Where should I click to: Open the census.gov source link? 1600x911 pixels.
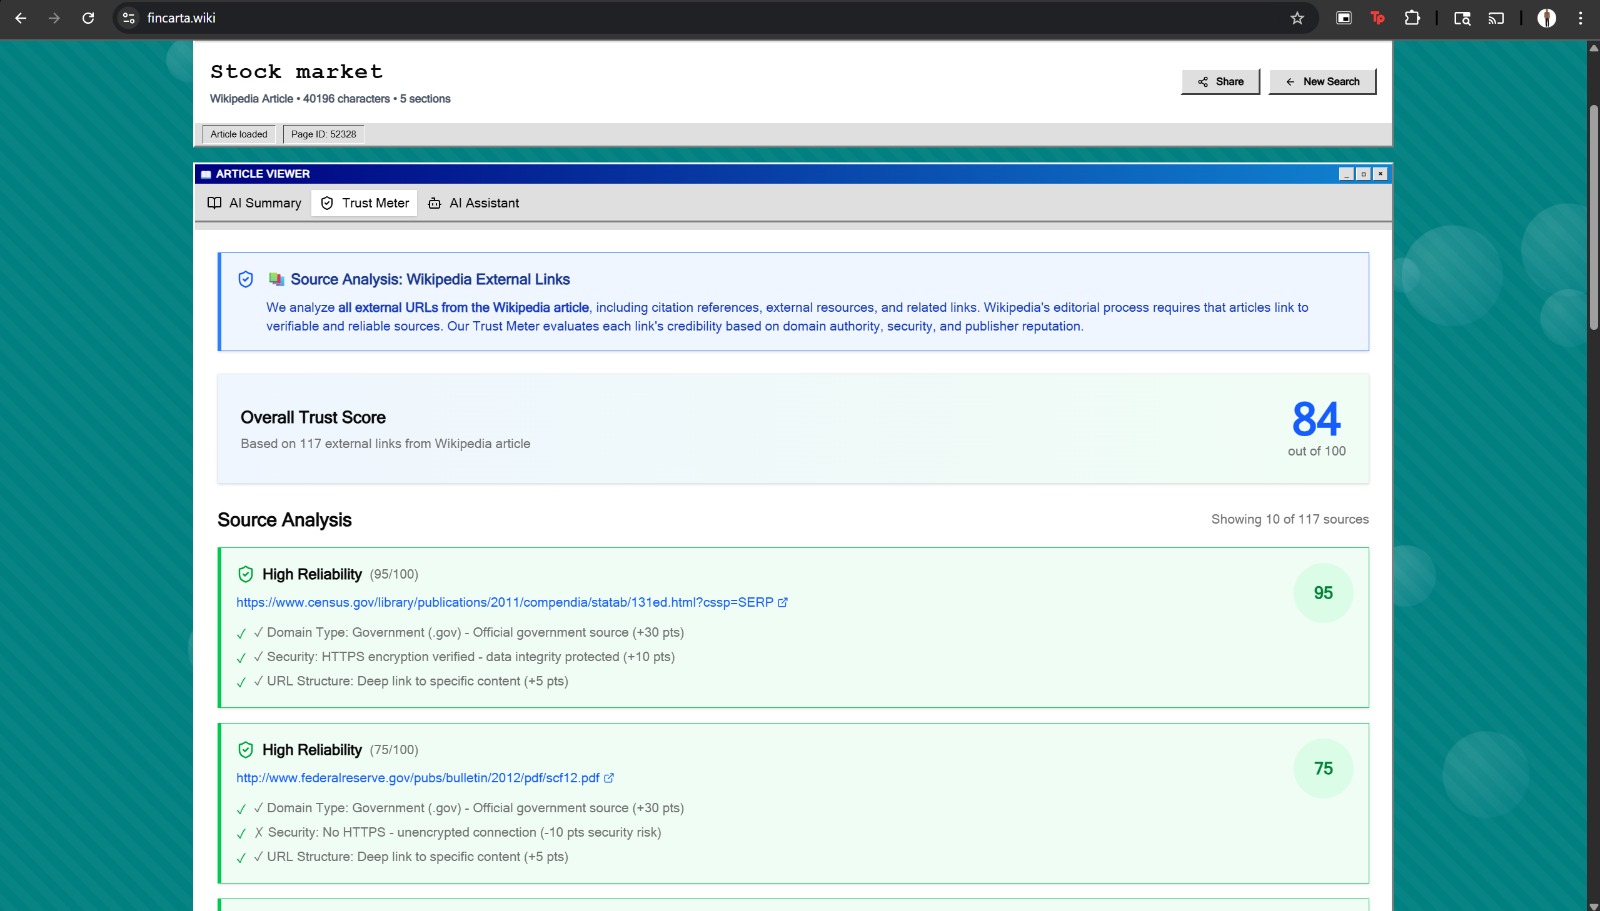click(505, 603)
